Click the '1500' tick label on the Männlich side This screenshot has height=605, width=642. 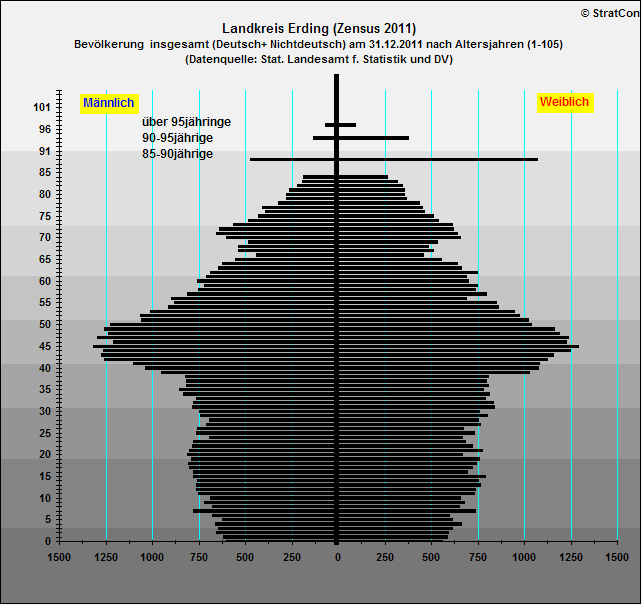click(59, 558)
